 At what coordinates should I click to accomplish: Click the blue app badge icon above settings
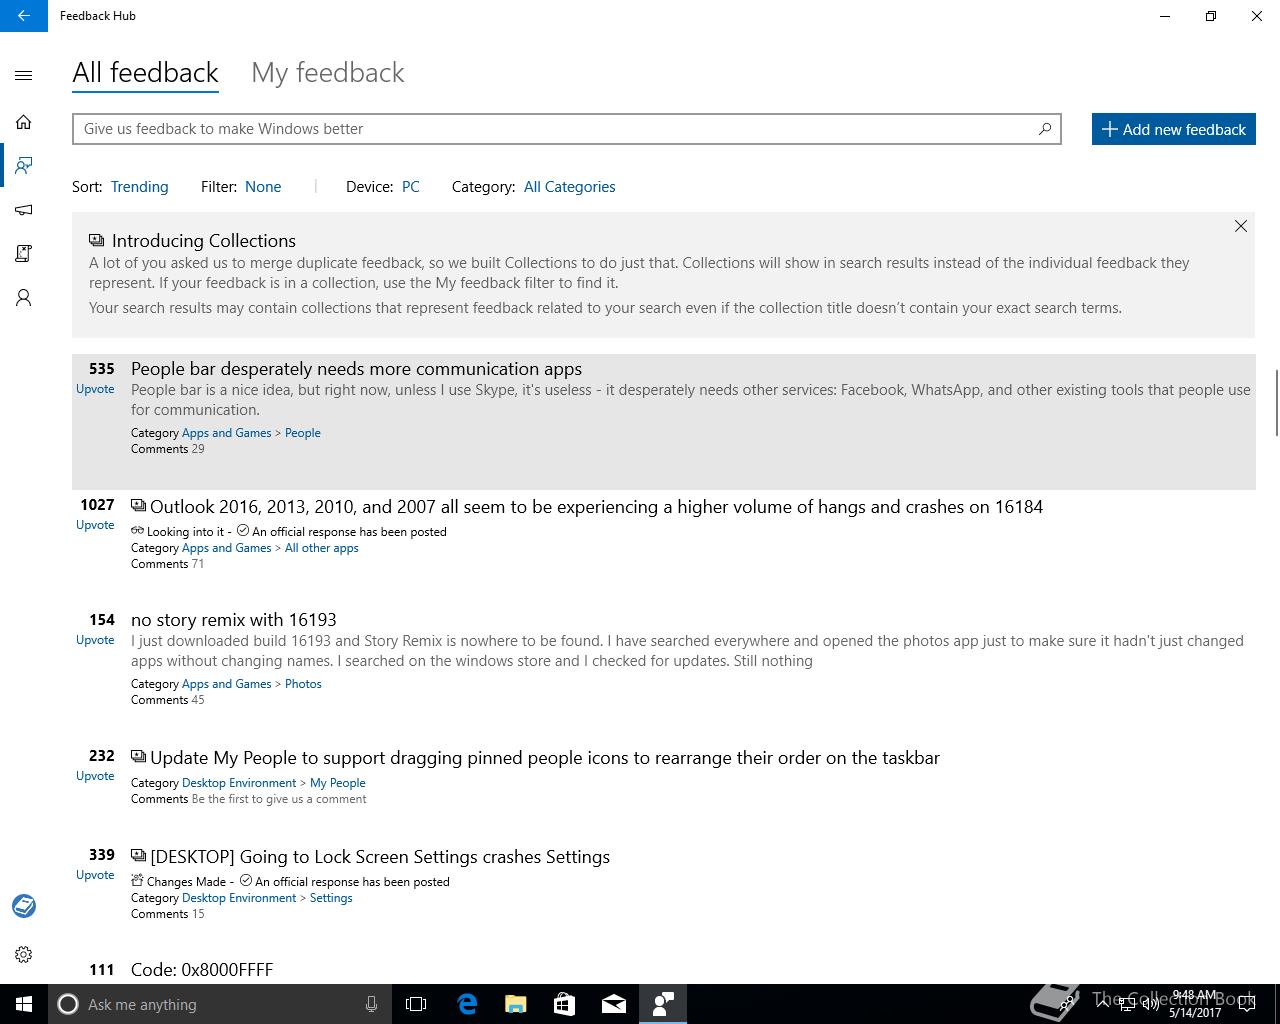pos(24,906)
